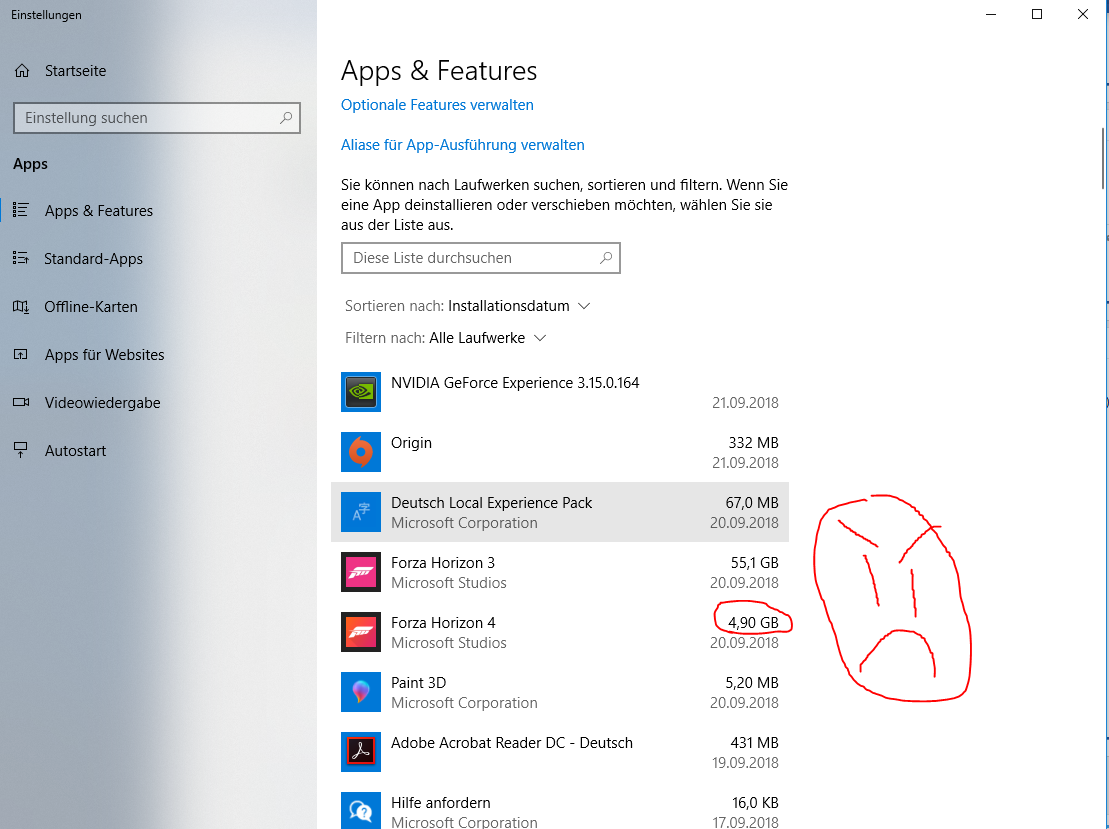Click the Videowiedergabe camera icon
Screen dimensions: 1109x829
click(x=21, y=402)
